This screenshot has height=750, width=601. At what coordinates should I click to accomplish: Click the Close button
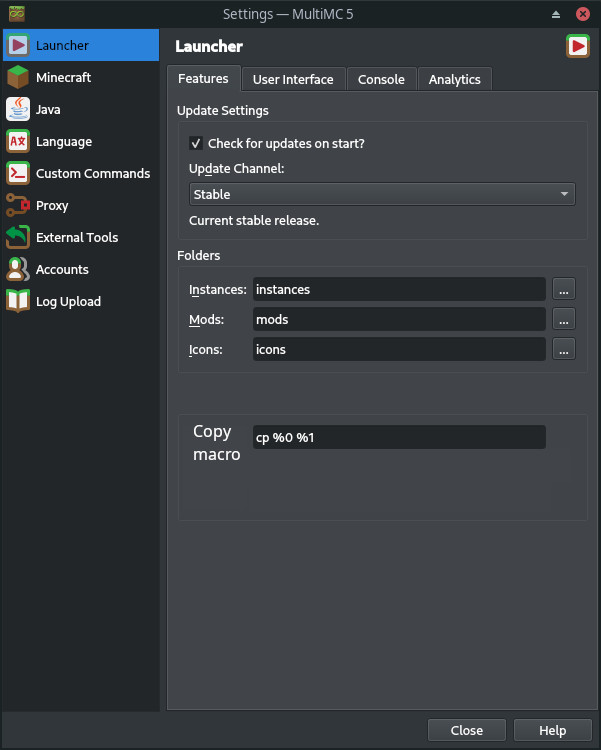coord(467,730)
